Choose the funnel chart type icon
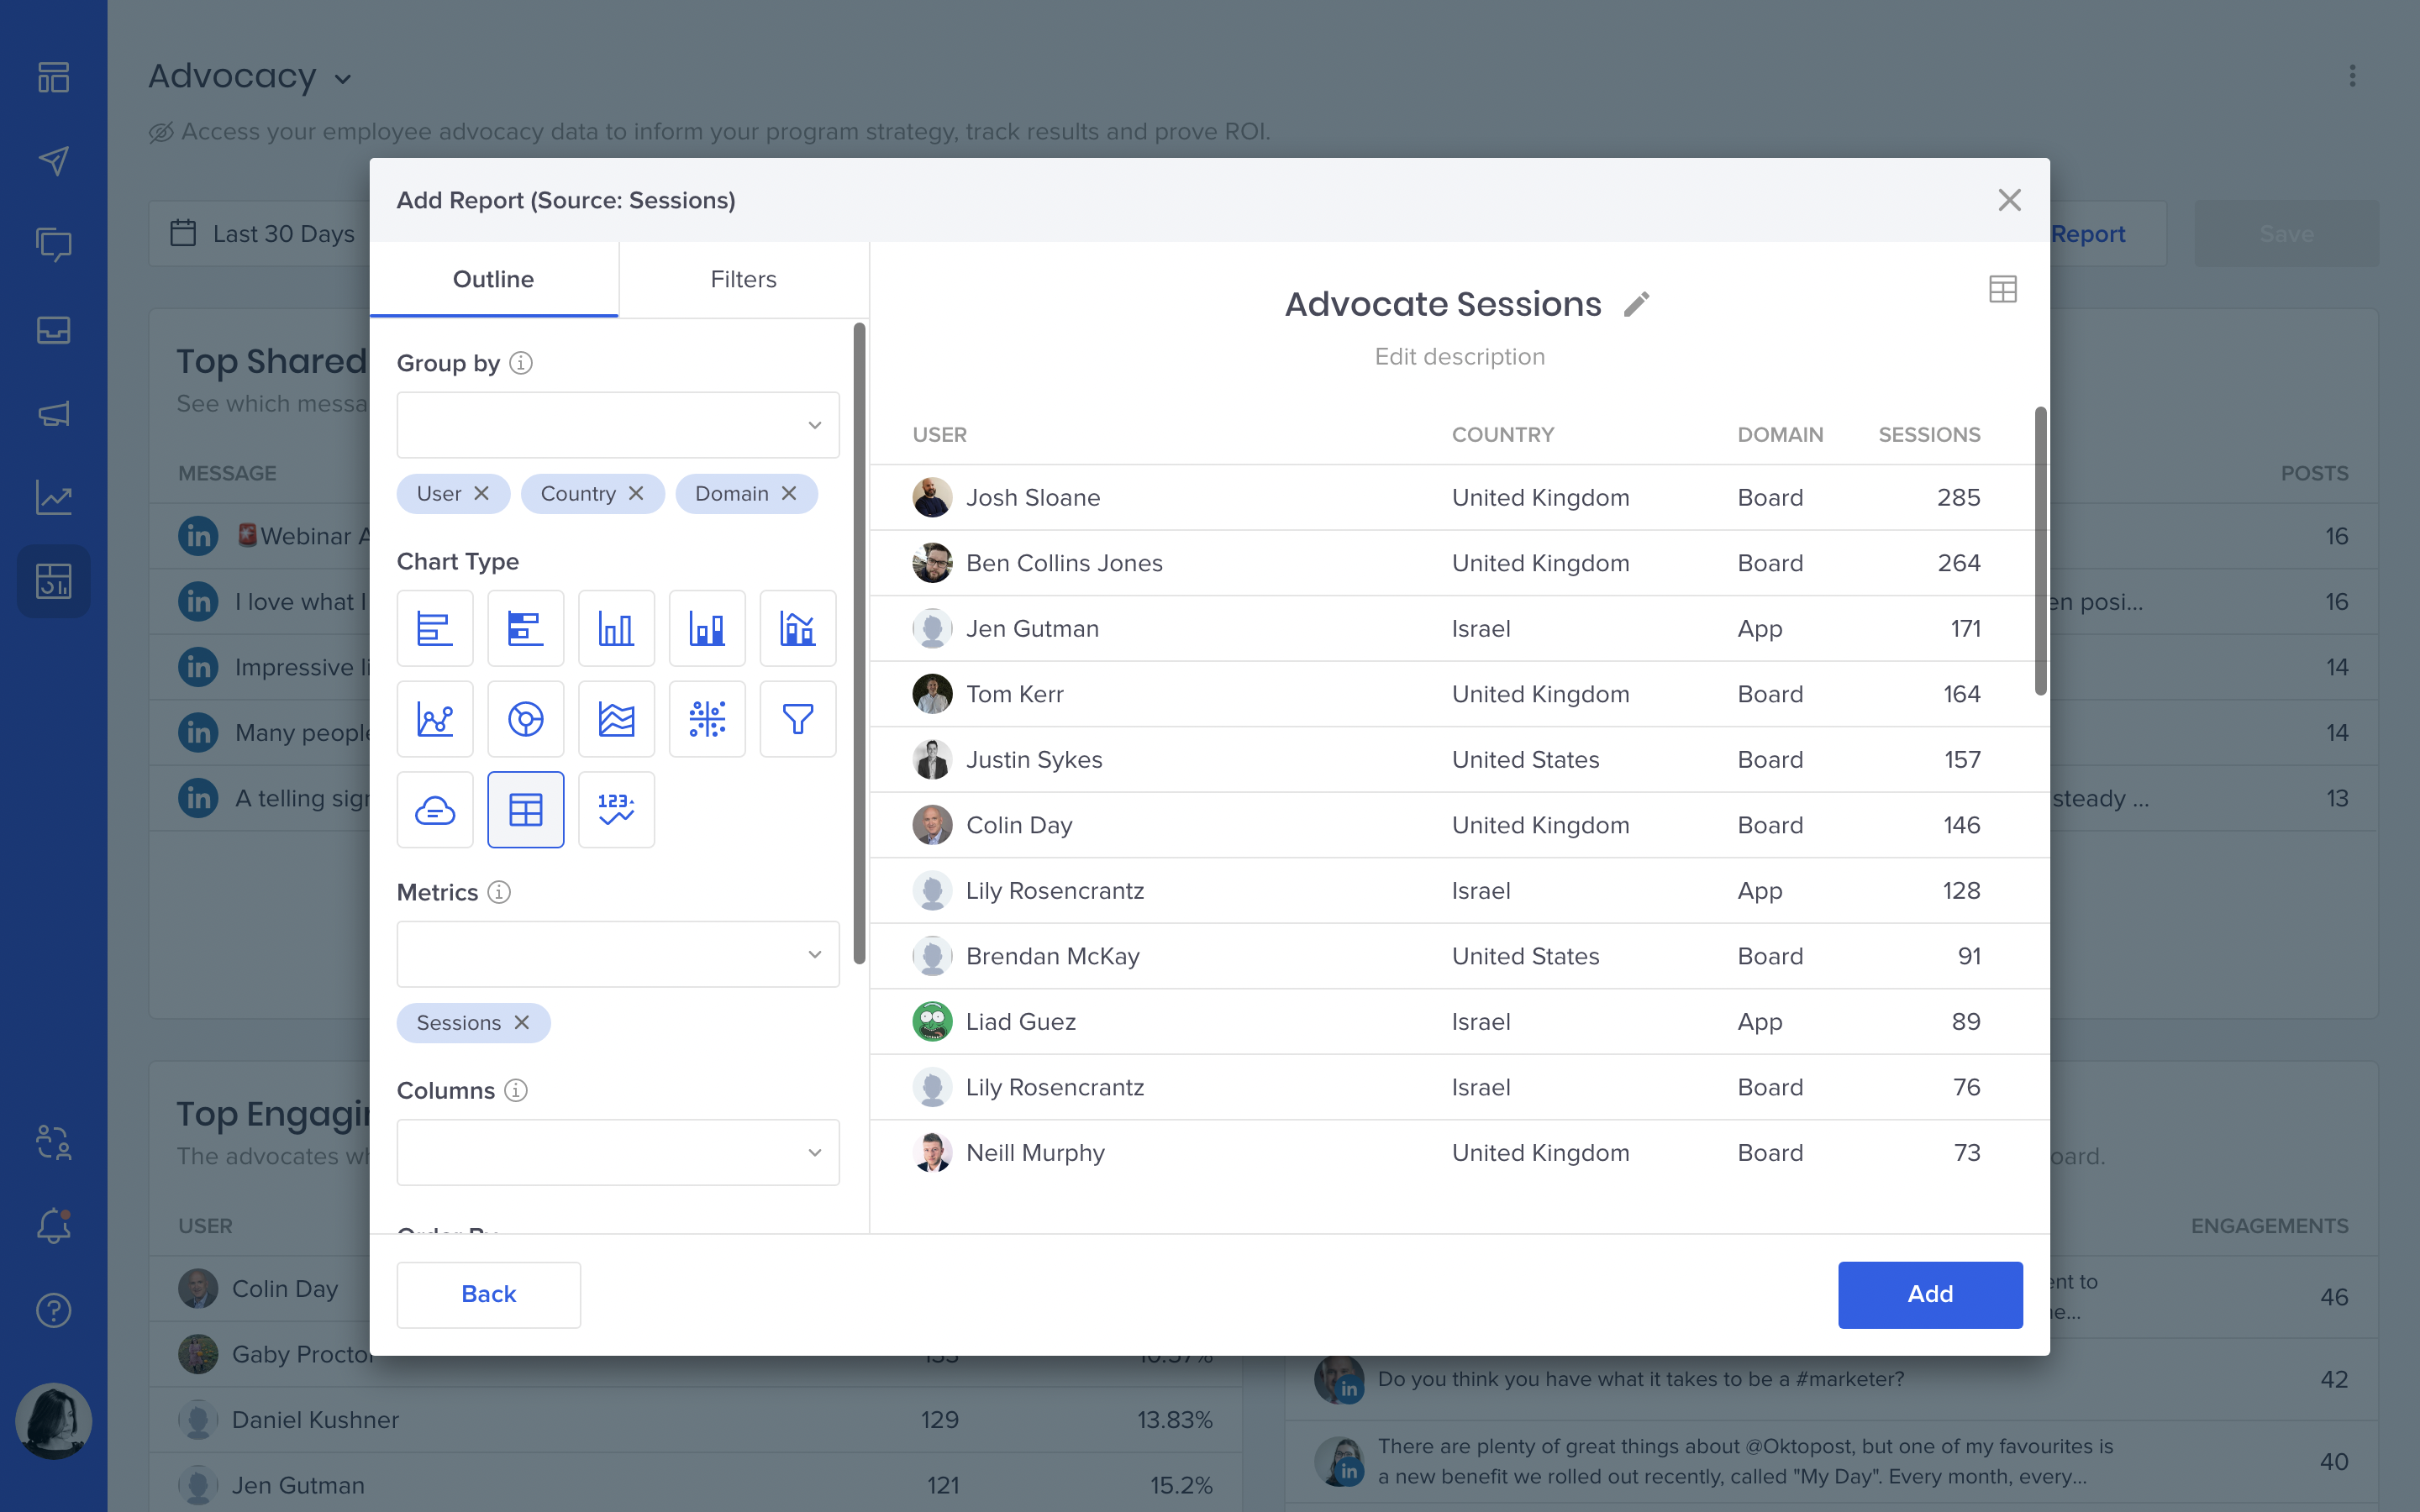The image size is (2420, 1512). (x=797, y=719)
